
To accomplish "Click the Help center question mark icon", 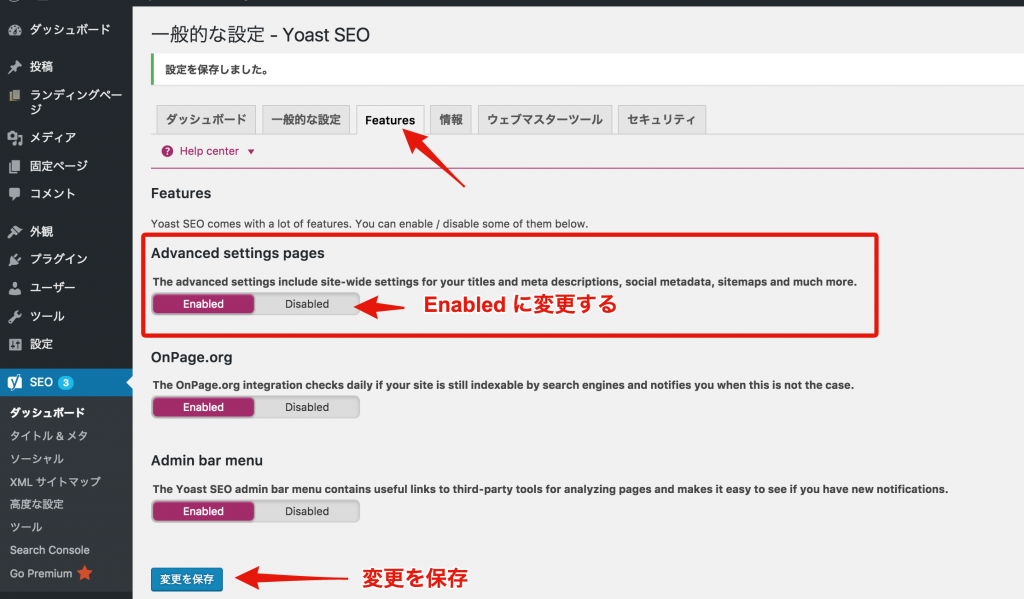I will click(x=167, y=151).
